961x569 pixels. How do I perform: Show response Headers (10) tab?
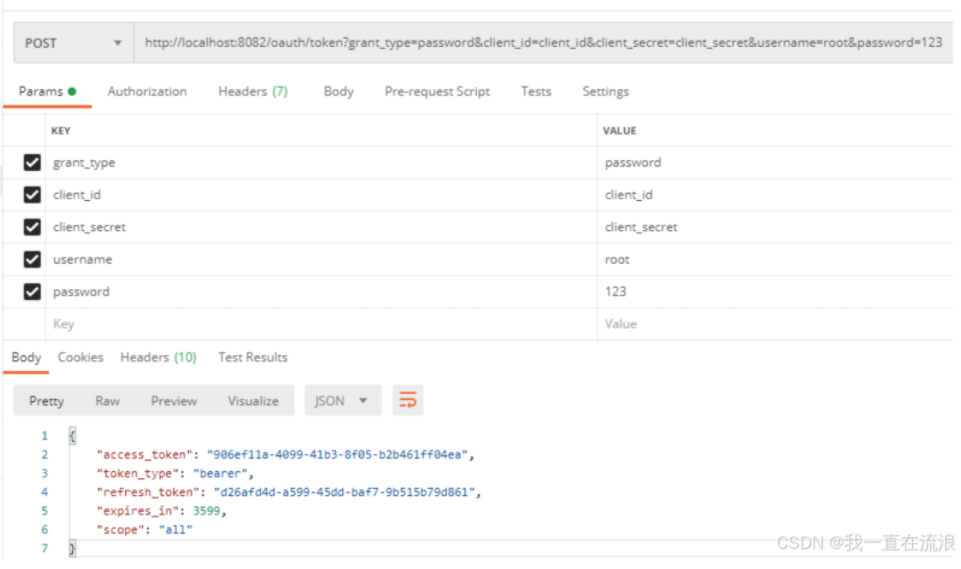click(x=158, y=357)
